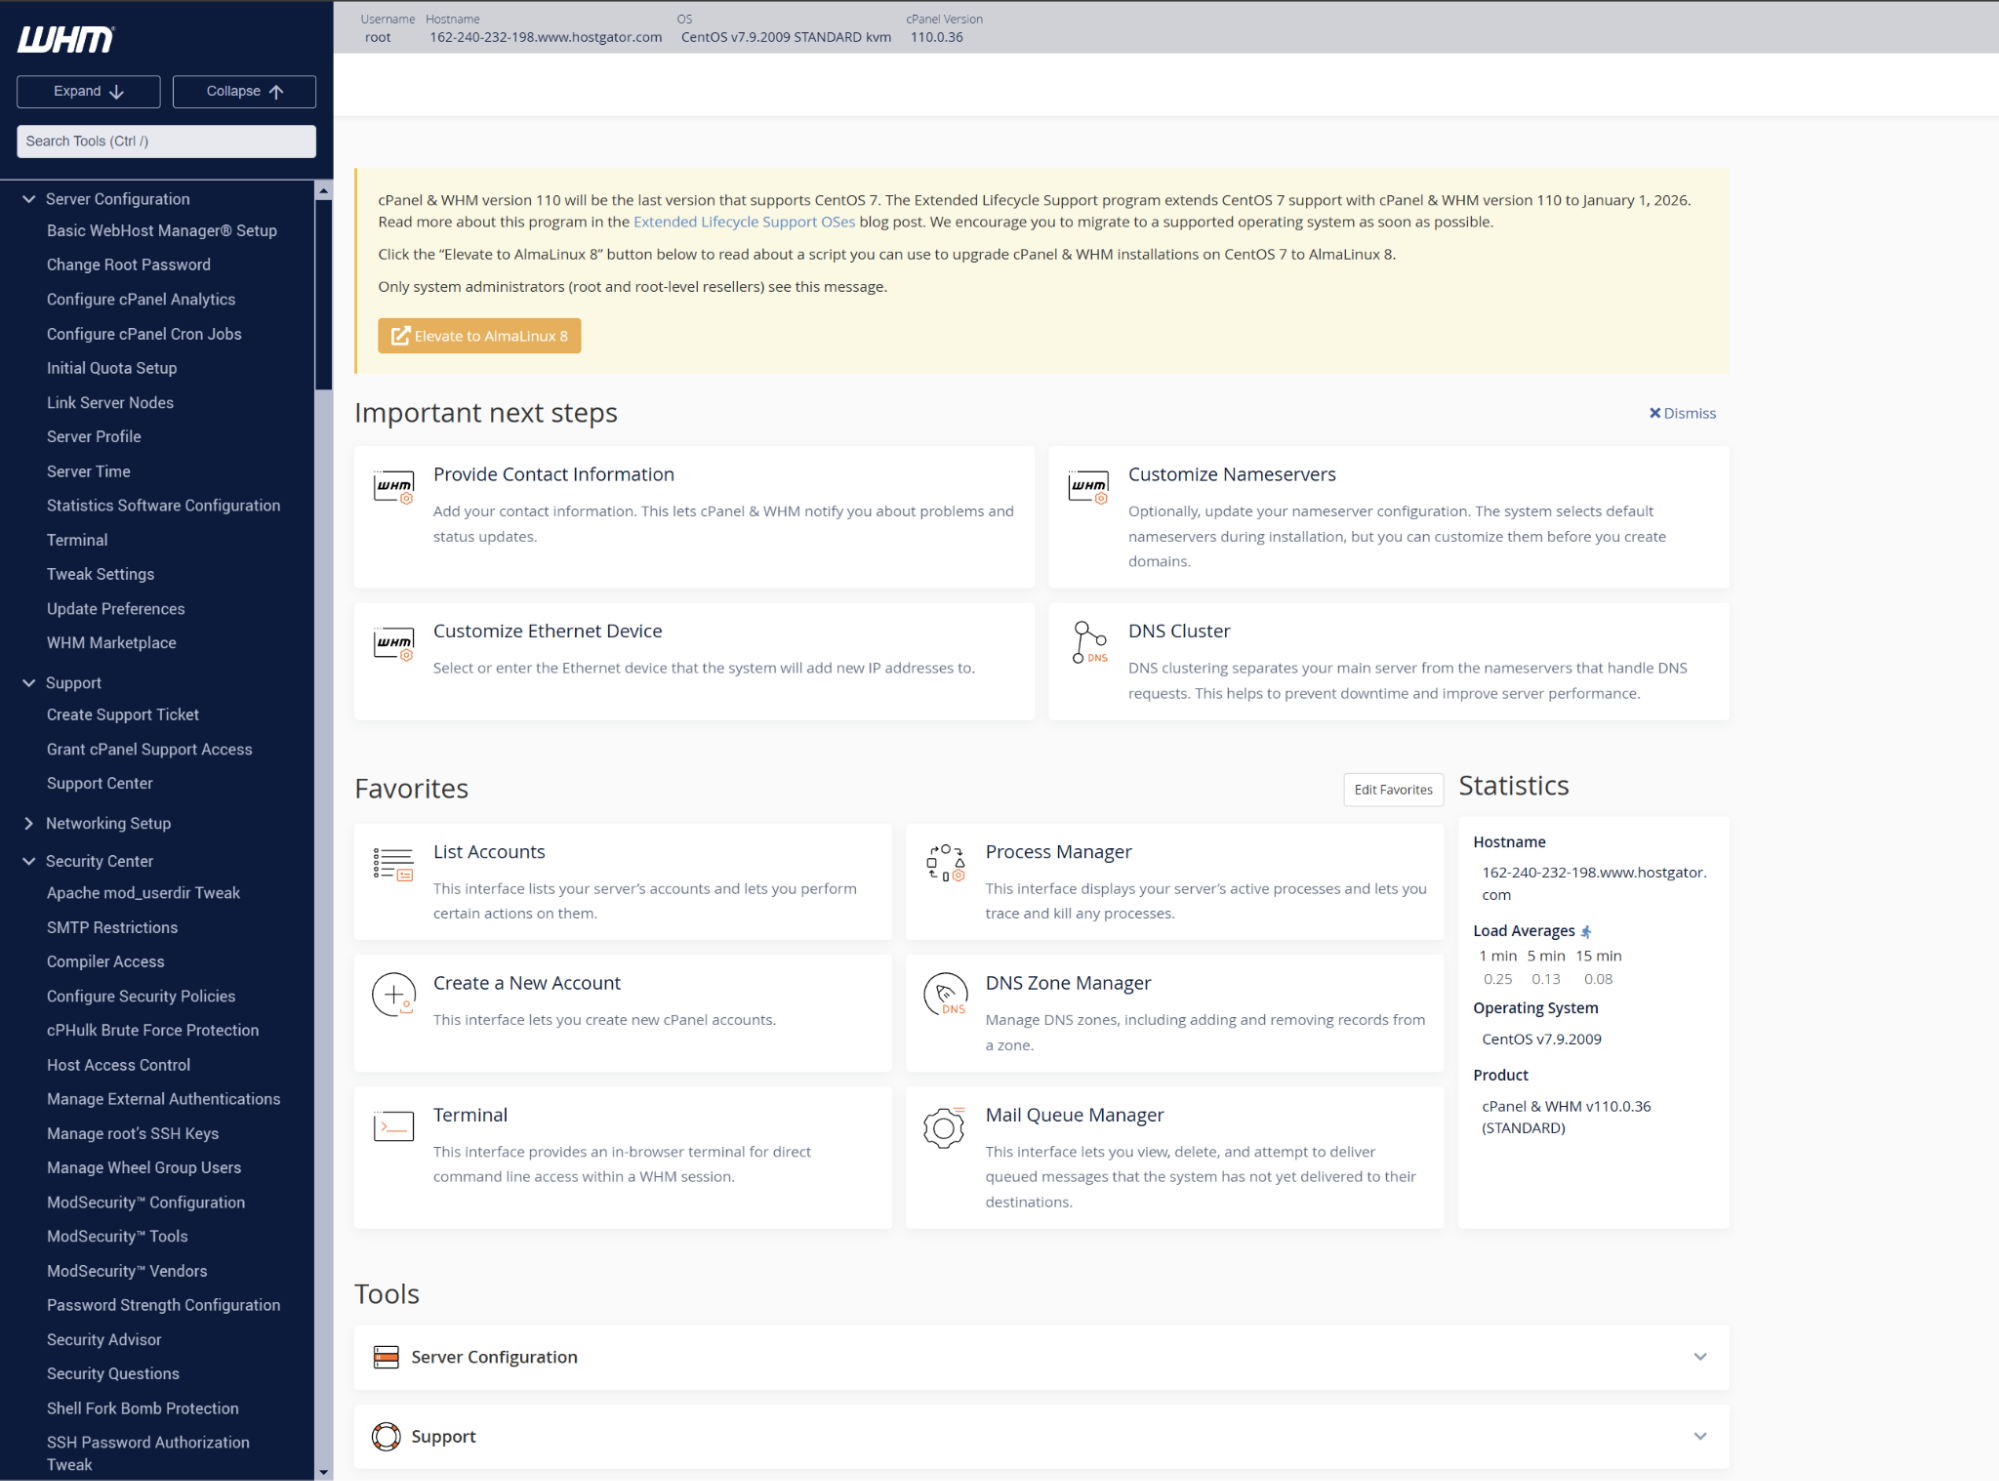1999x1481 pixels.
Task: Click the DNS Cluster title
Action: click(x=1179, y=631)
